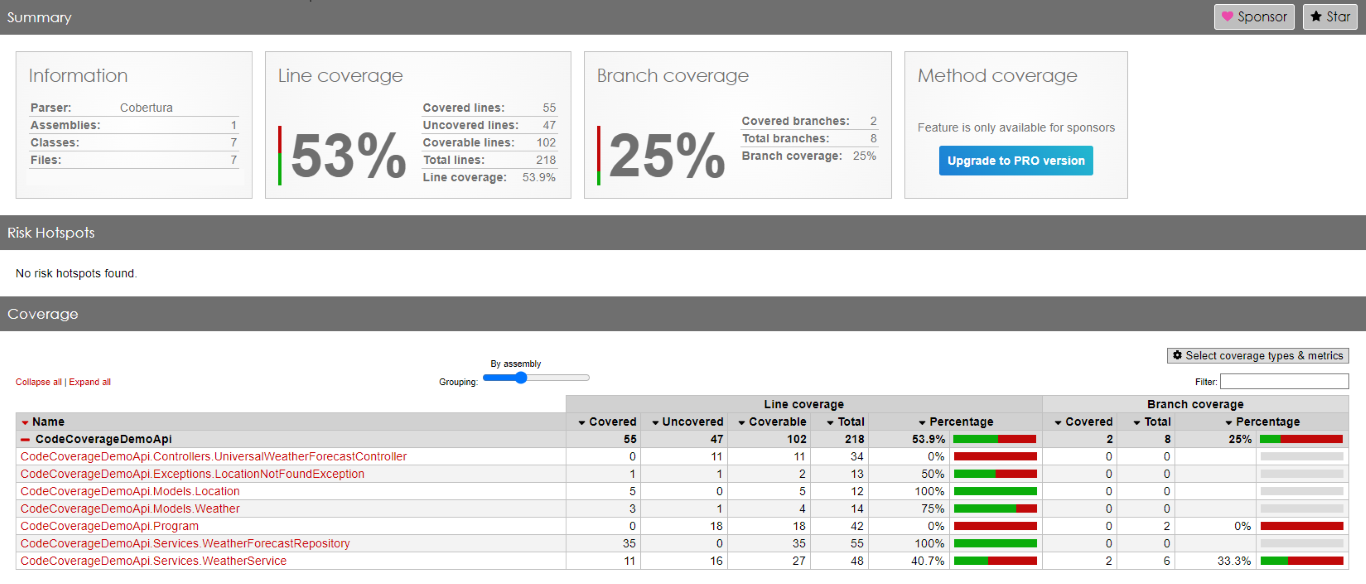The image size is (1366, 584).
Task: Sort by branch coverage Total column
Action: (1151, 422)
